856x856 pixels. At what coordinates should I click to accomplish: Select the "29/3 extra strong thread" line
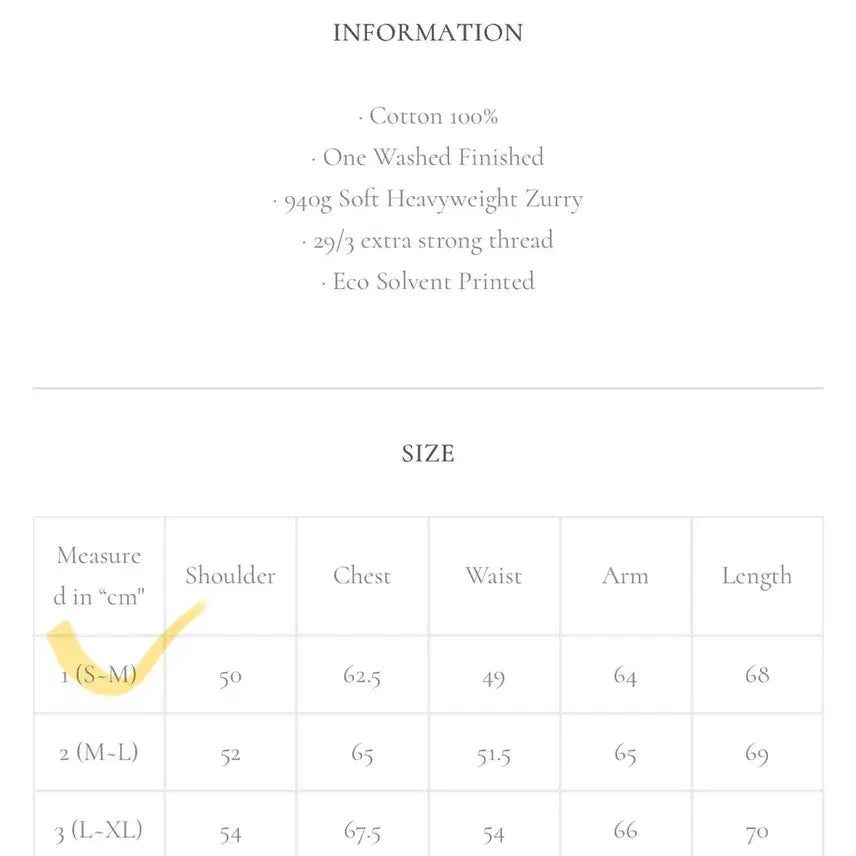tap(428, 240)
